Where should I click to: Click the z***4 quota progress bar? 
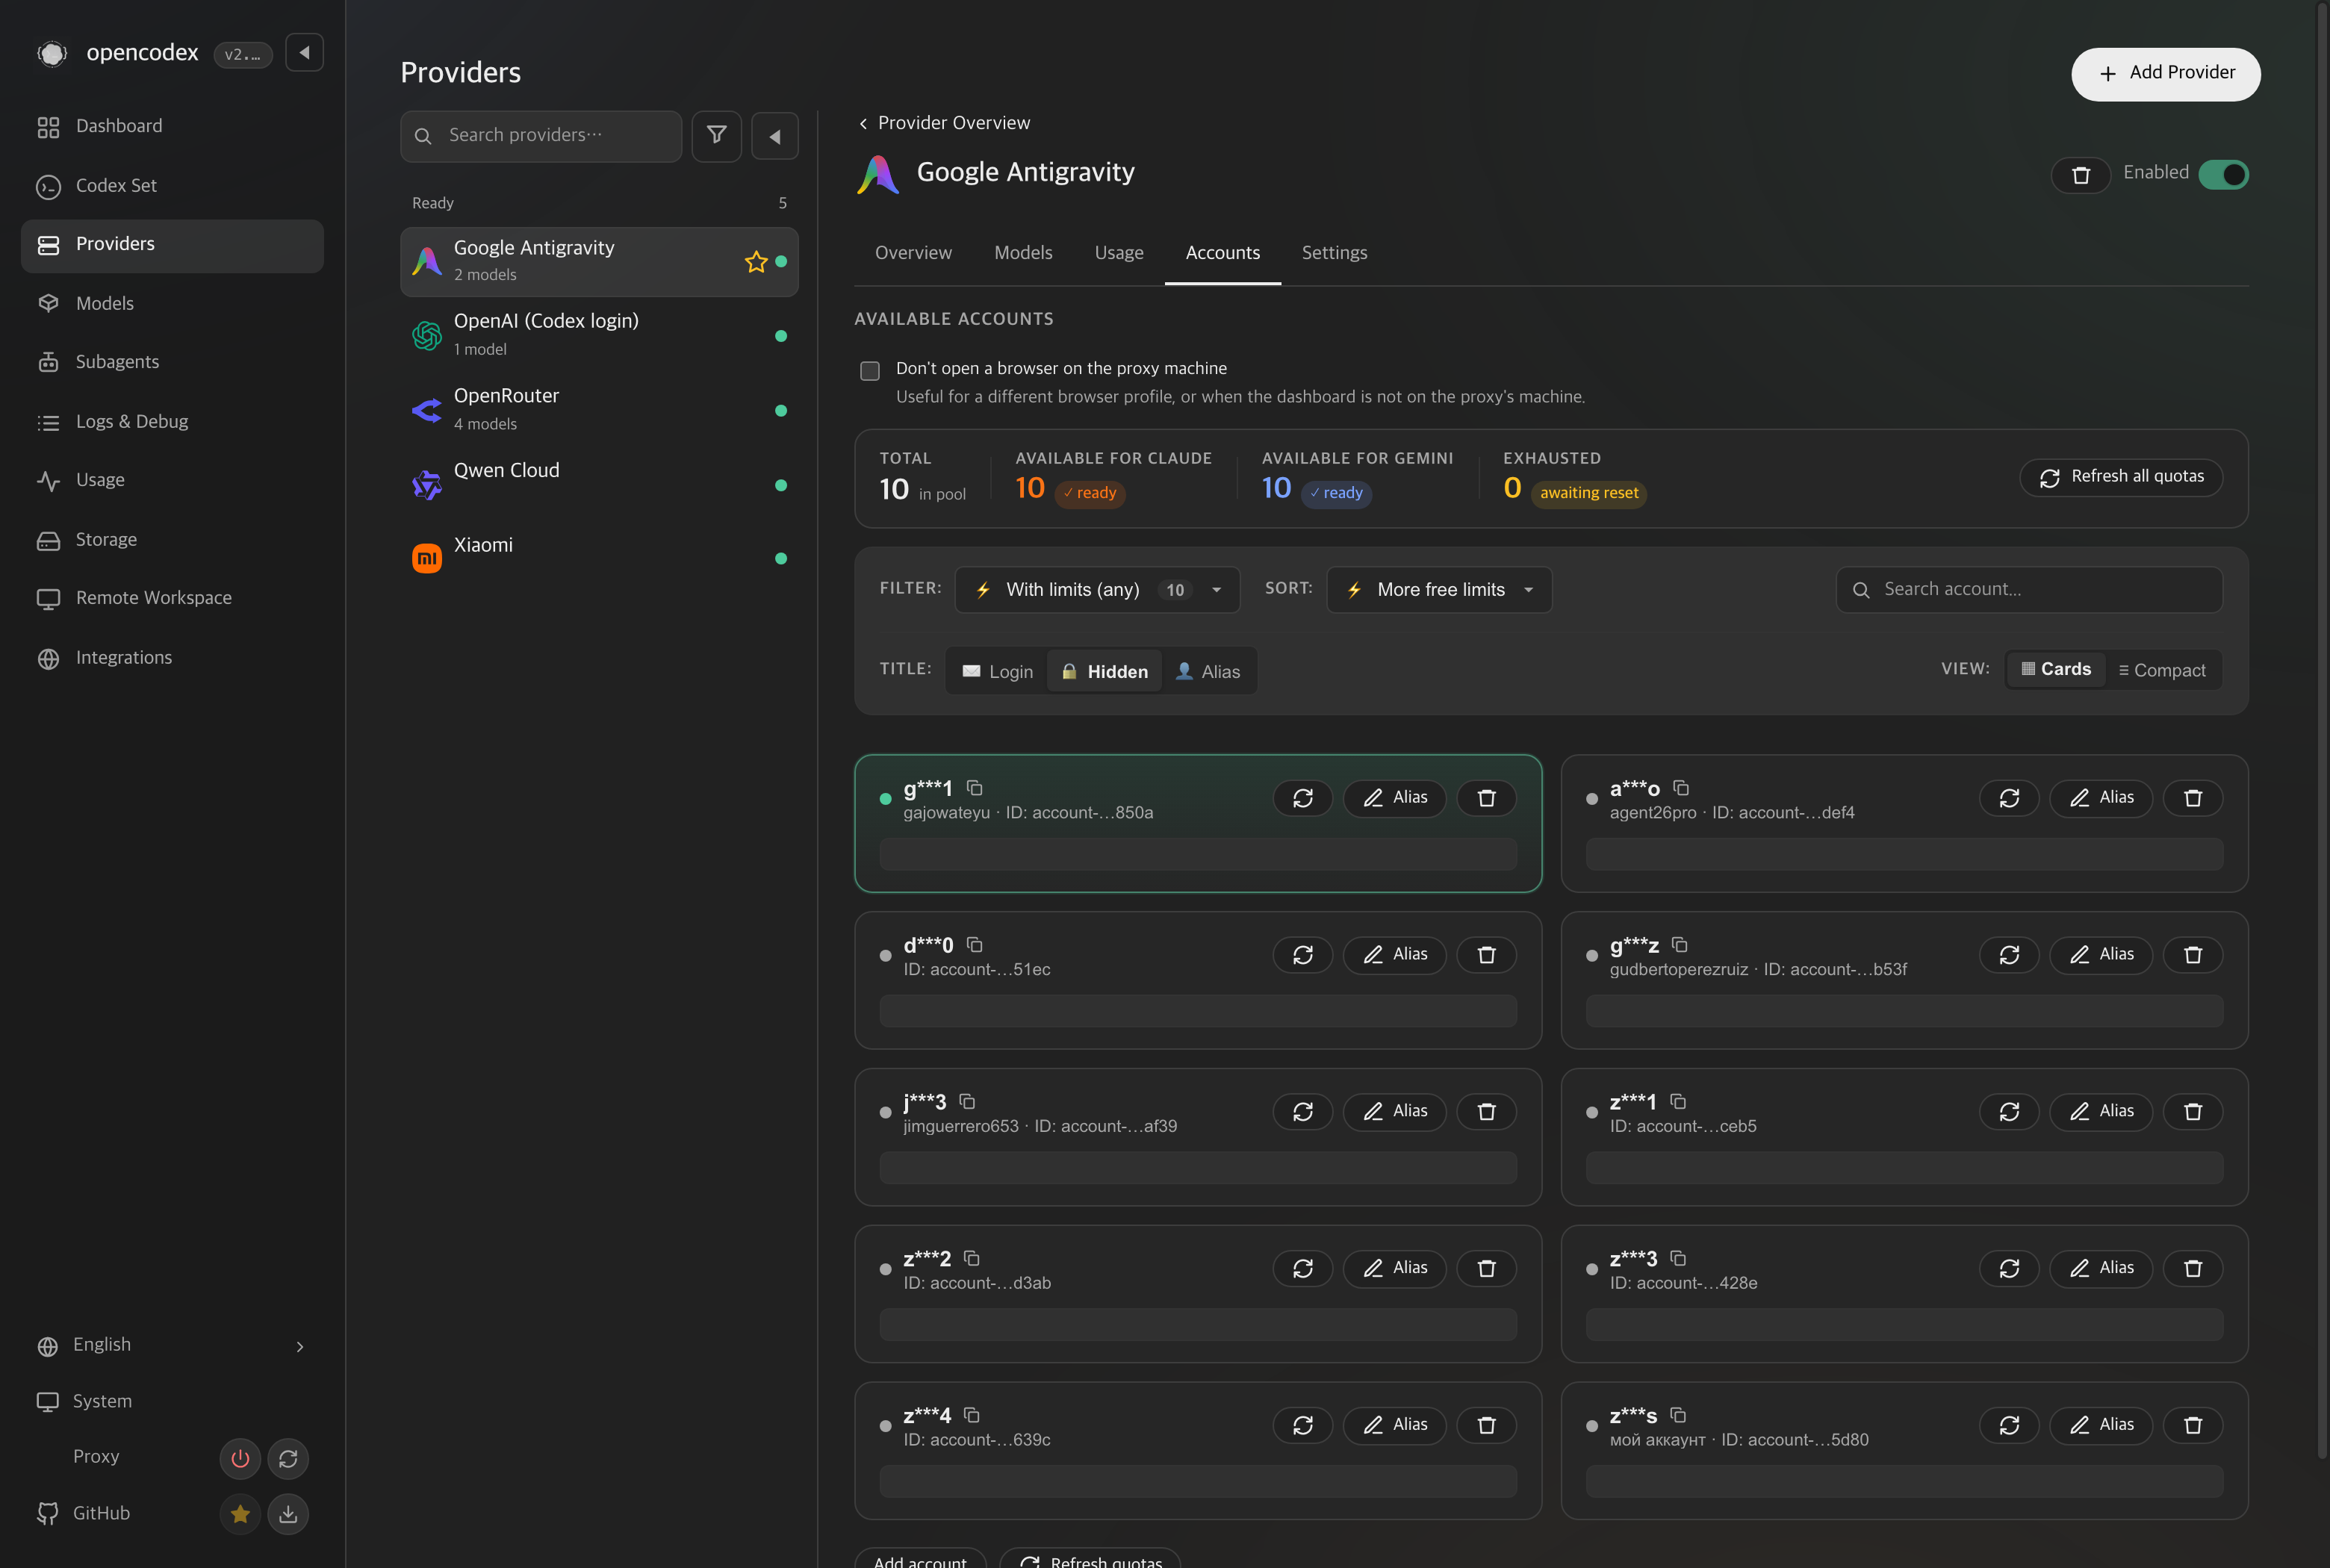tap(1198, 1481)
